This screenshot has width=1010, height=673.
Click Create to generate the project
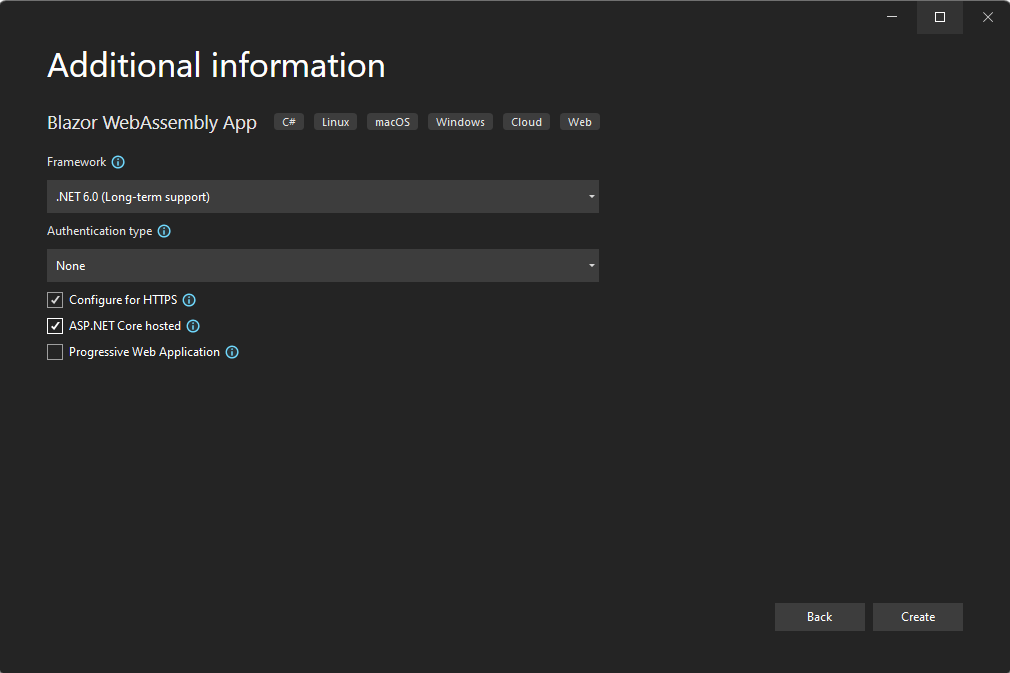(917, 617)
